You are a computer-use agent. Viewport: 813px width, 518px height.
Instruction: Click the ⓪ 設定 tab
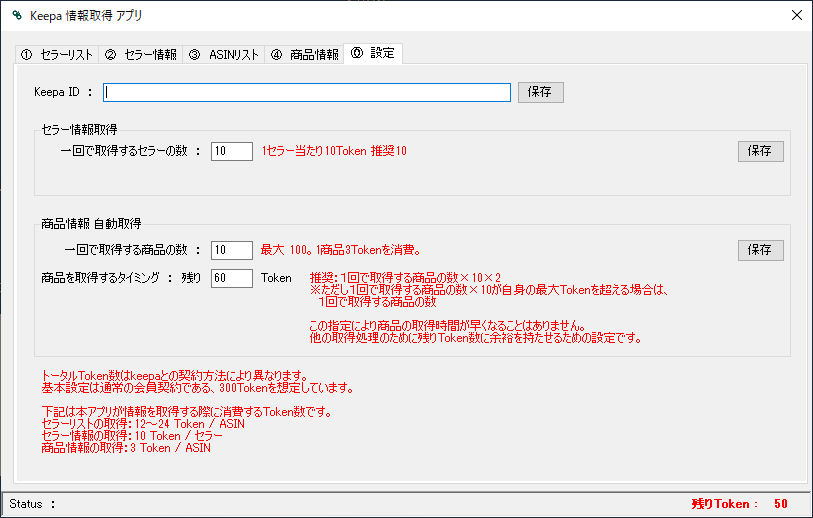coord(373,53)
